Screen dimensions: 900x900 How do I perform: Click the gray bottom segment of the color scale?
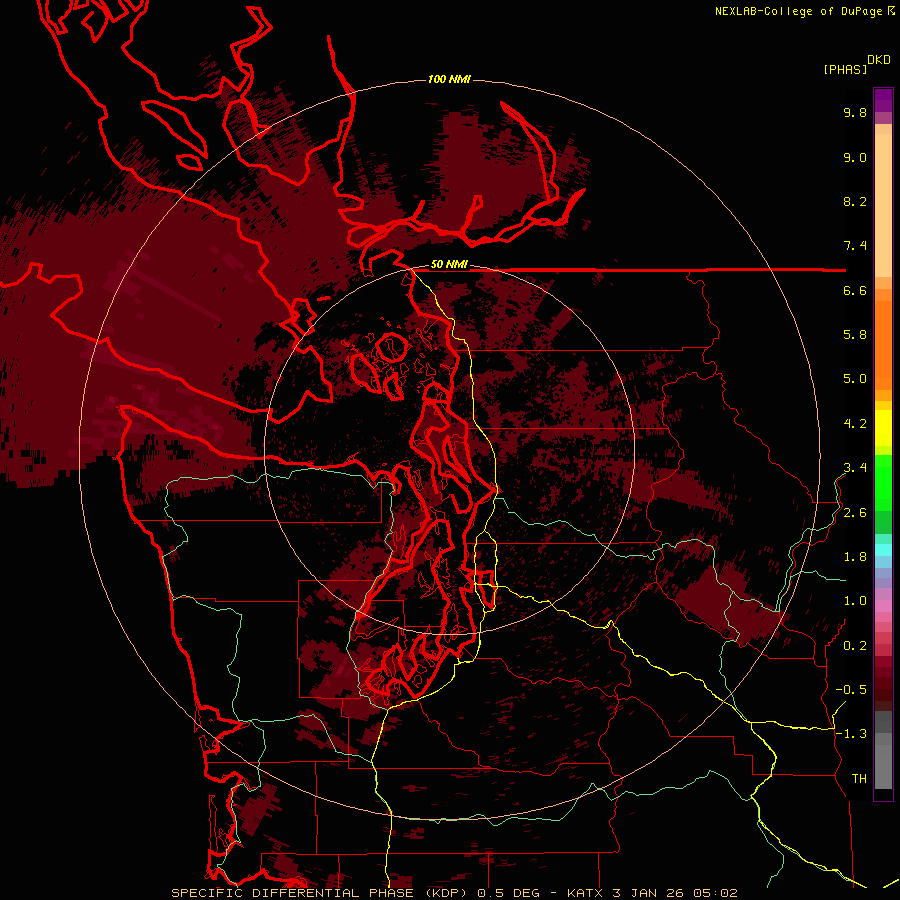coord(883,766)
